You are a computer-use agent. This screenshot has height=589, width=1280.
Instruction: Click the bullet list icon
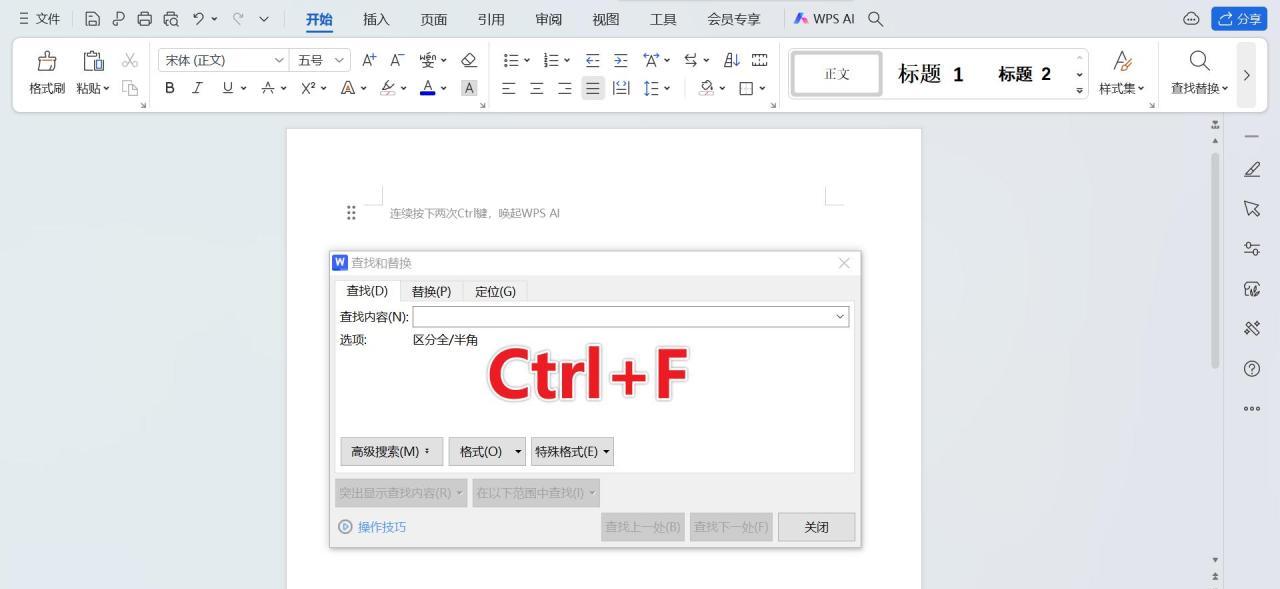click(510, 60)
